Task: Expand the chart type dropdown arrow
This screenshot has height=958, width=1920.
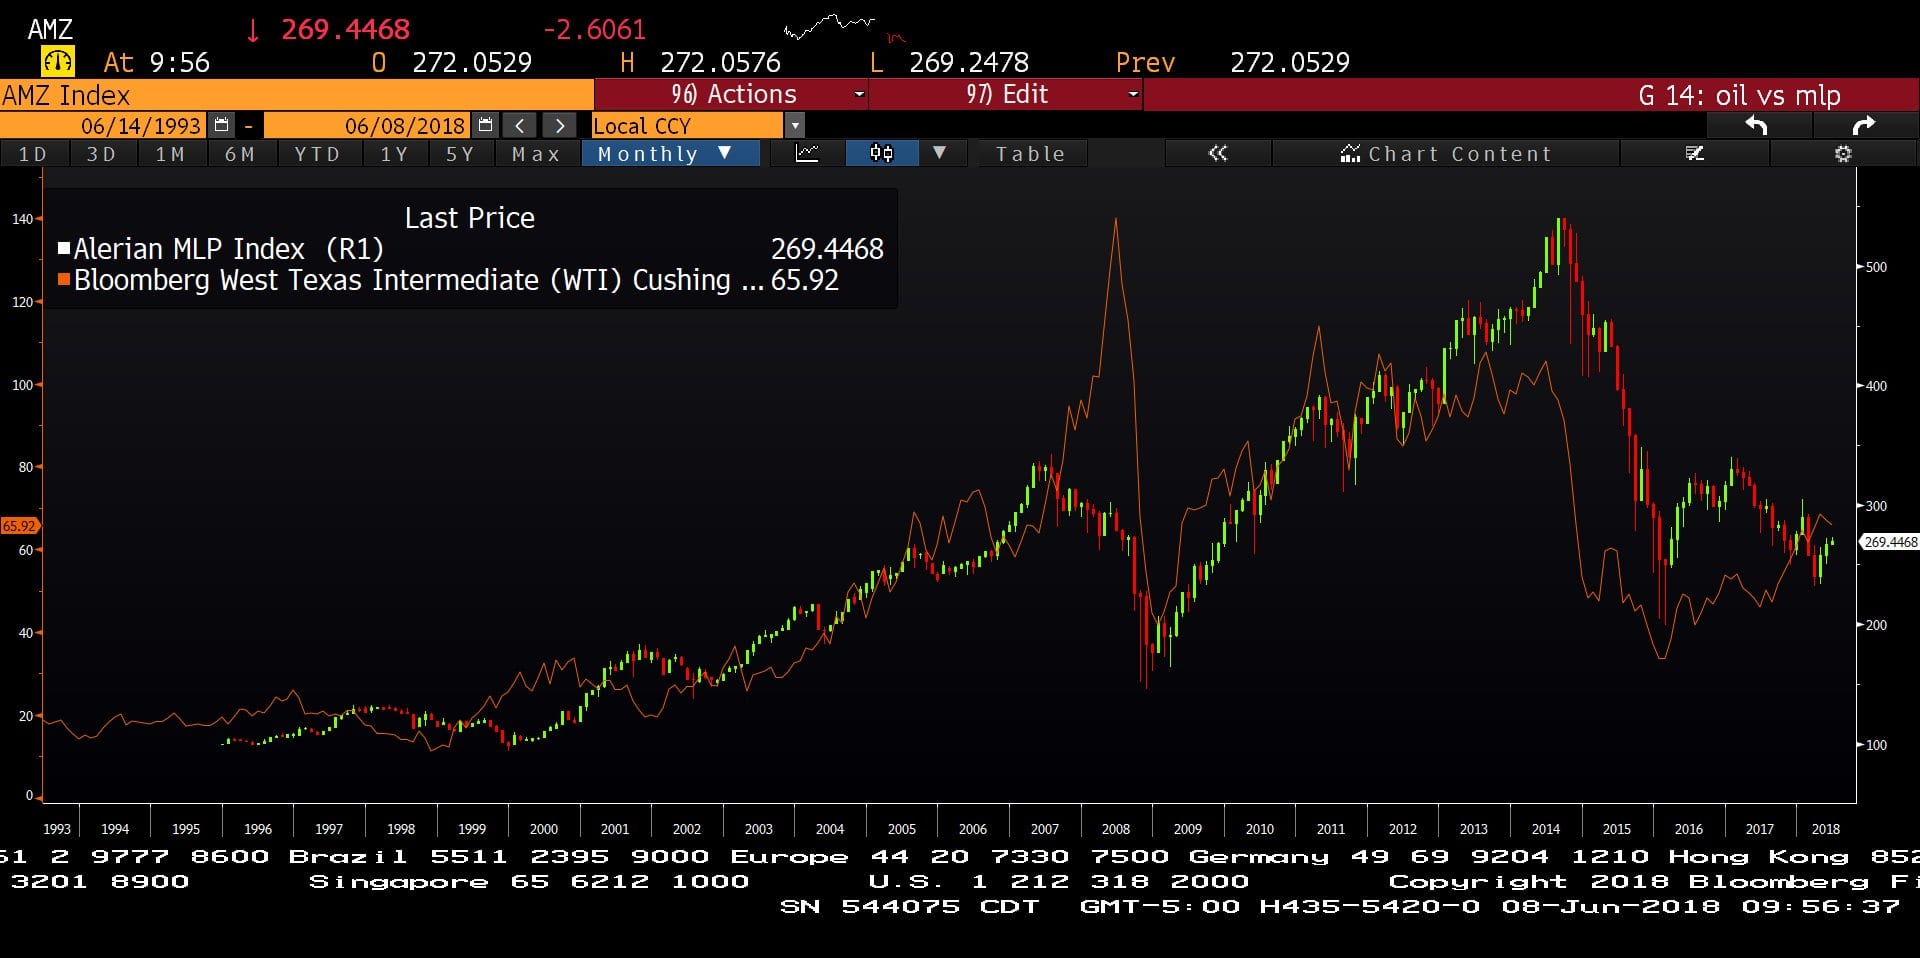Action: pyautogui.click(x=939, y=153)
